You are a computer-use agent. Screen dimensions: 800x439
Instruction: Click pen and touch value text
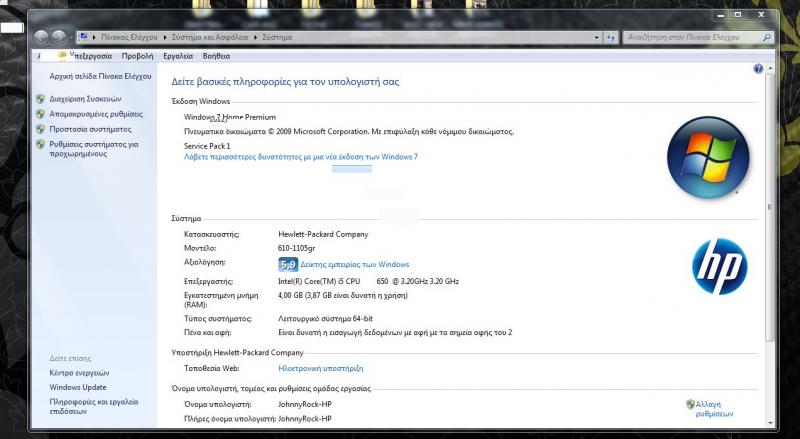point(395,332)
